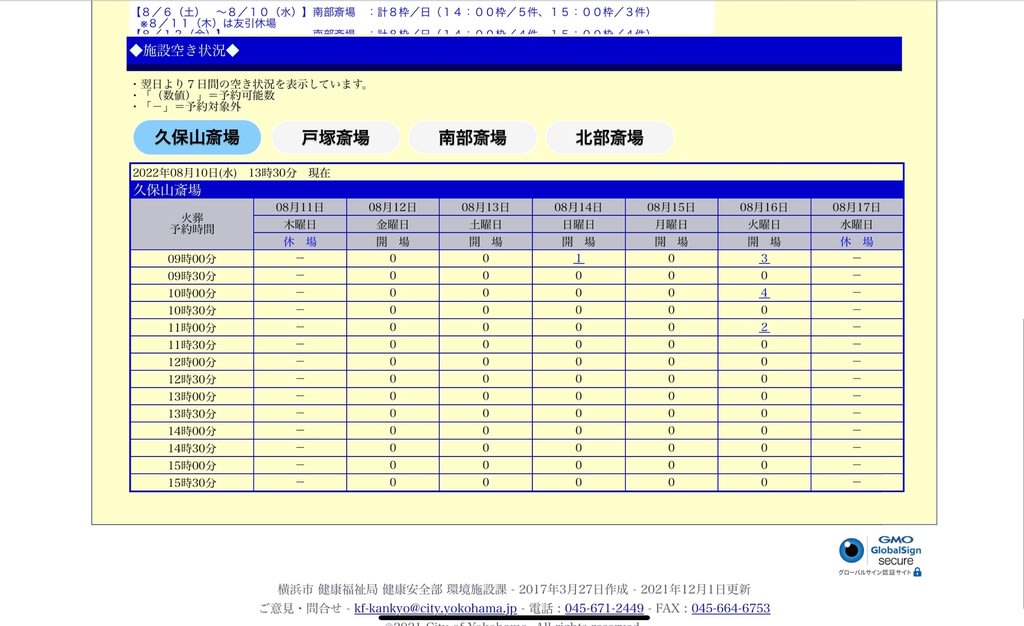Image resolution: width=1024 pixels, height=626 pixels.
Task: Click the 水曜日 weekday cell
Action: [x=856, y=225]
